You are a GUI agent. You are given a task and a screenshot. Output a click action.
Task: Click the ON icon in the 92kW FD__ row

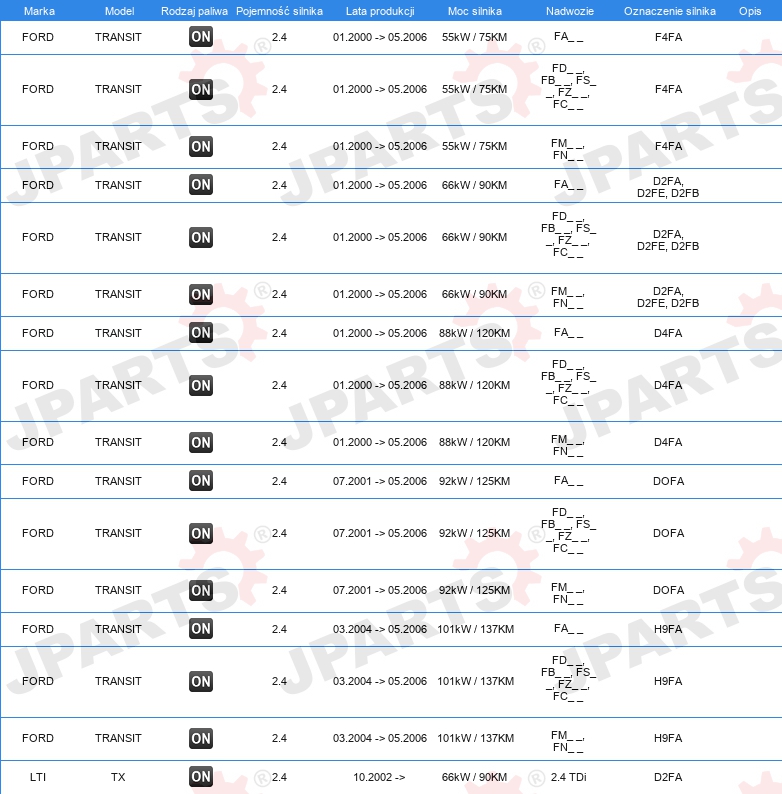[x=201, y=533]
